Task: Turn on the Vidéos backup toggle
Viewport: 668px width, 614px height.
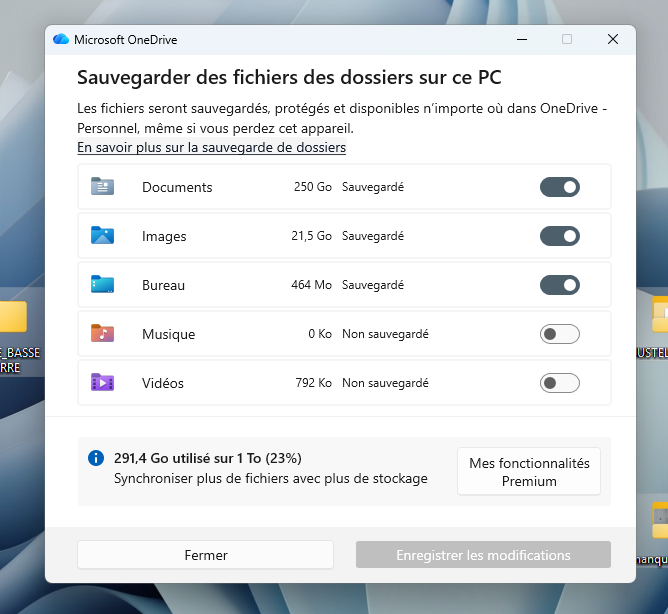Action: [559, 383]
